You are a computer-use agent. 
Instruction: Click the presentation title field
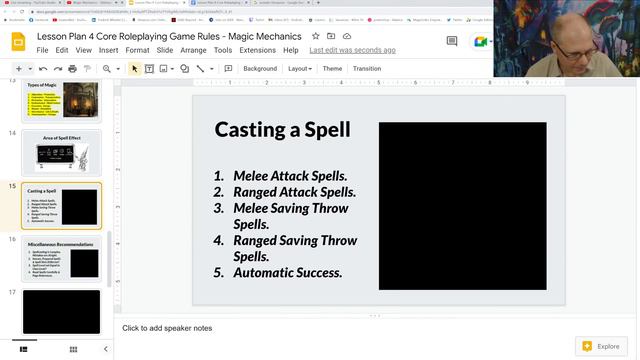tap(169, 36)
